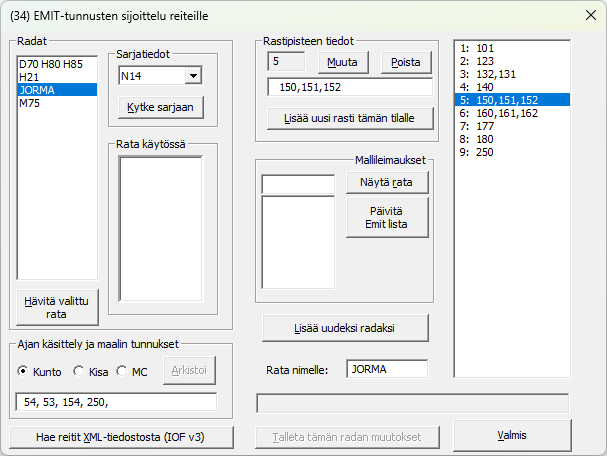The width and height of the screenshot is (607, 456).
Task: Select the Kisa radio option
Action: (x=80, y=372)
